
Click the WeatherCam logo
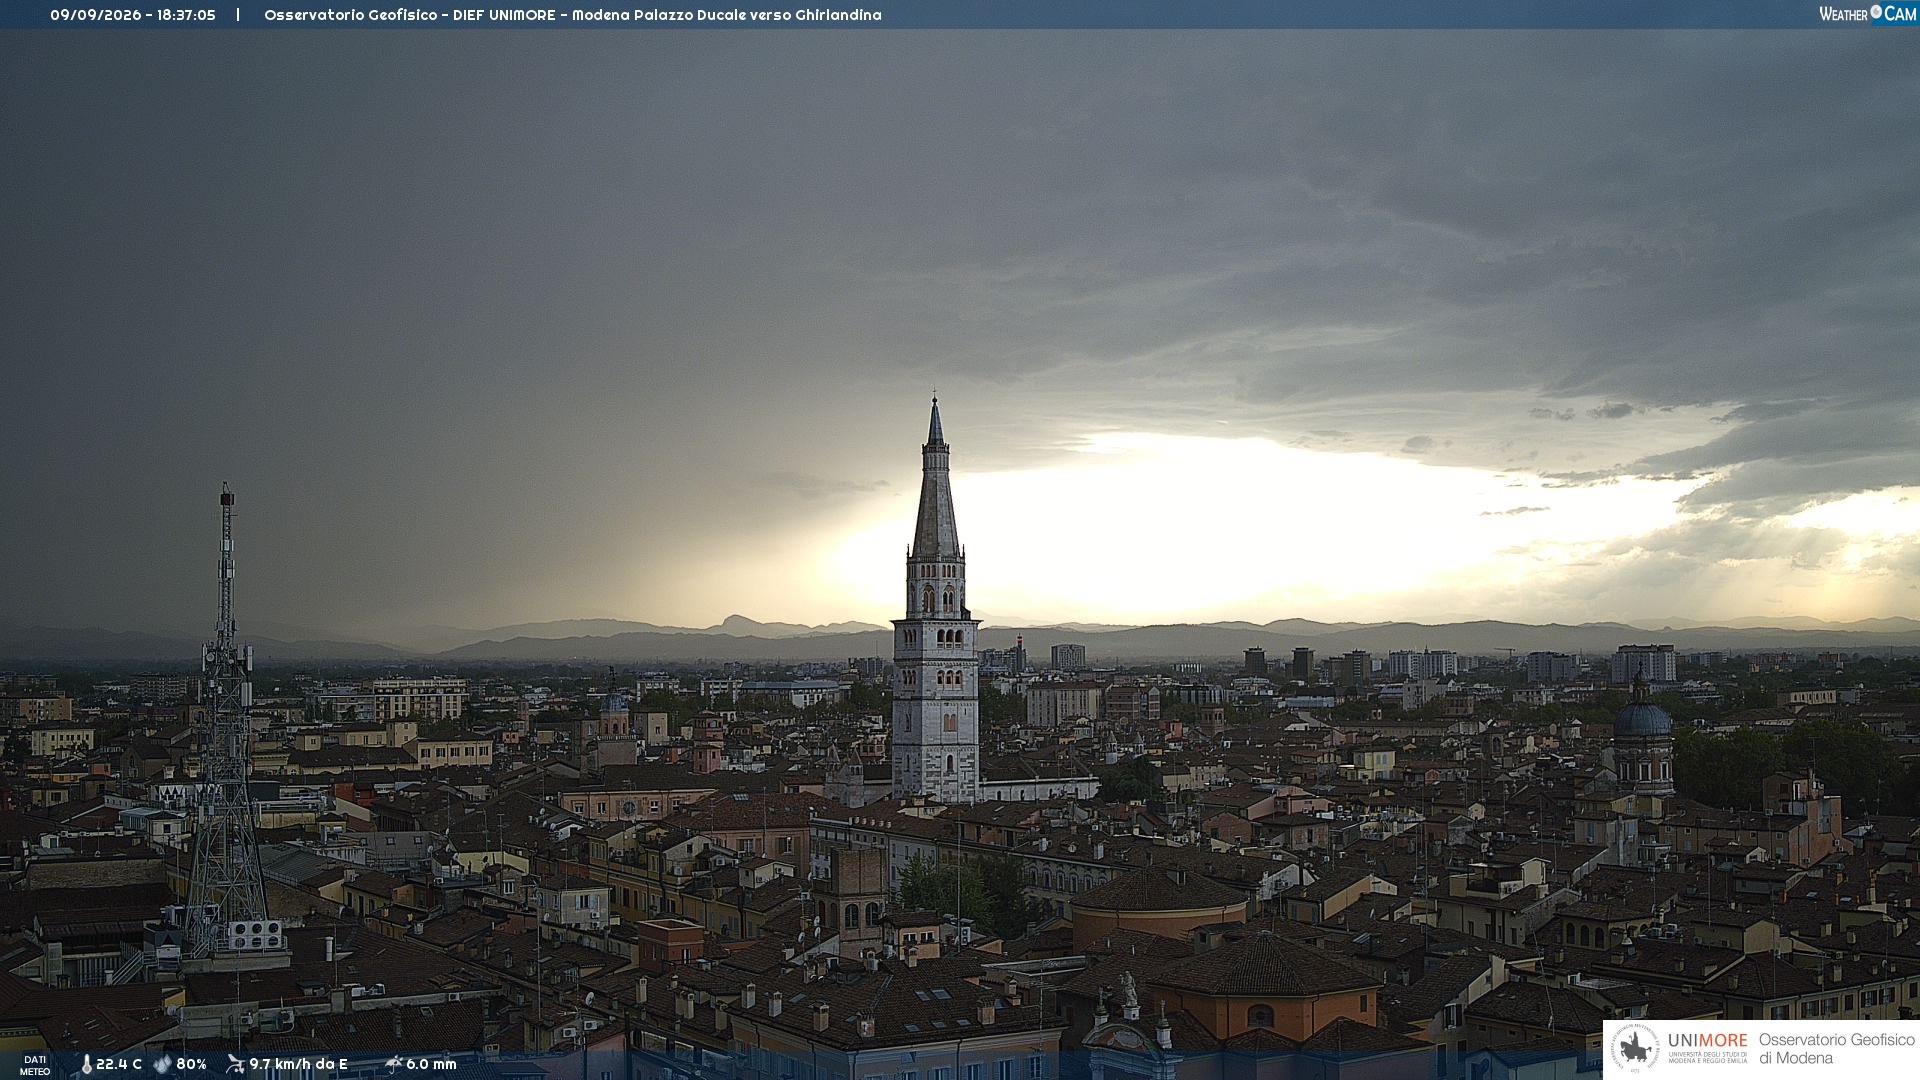pos(1868,14)
